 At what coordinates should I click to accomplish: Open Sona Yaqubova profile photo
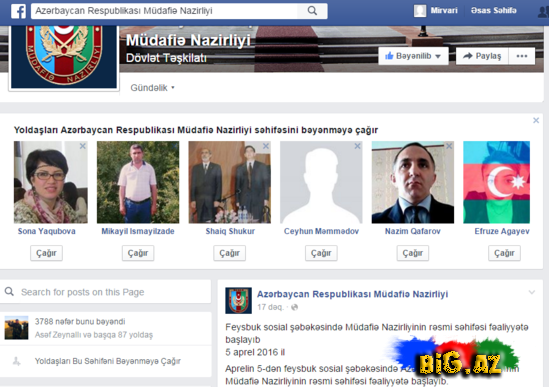(51, 182)
